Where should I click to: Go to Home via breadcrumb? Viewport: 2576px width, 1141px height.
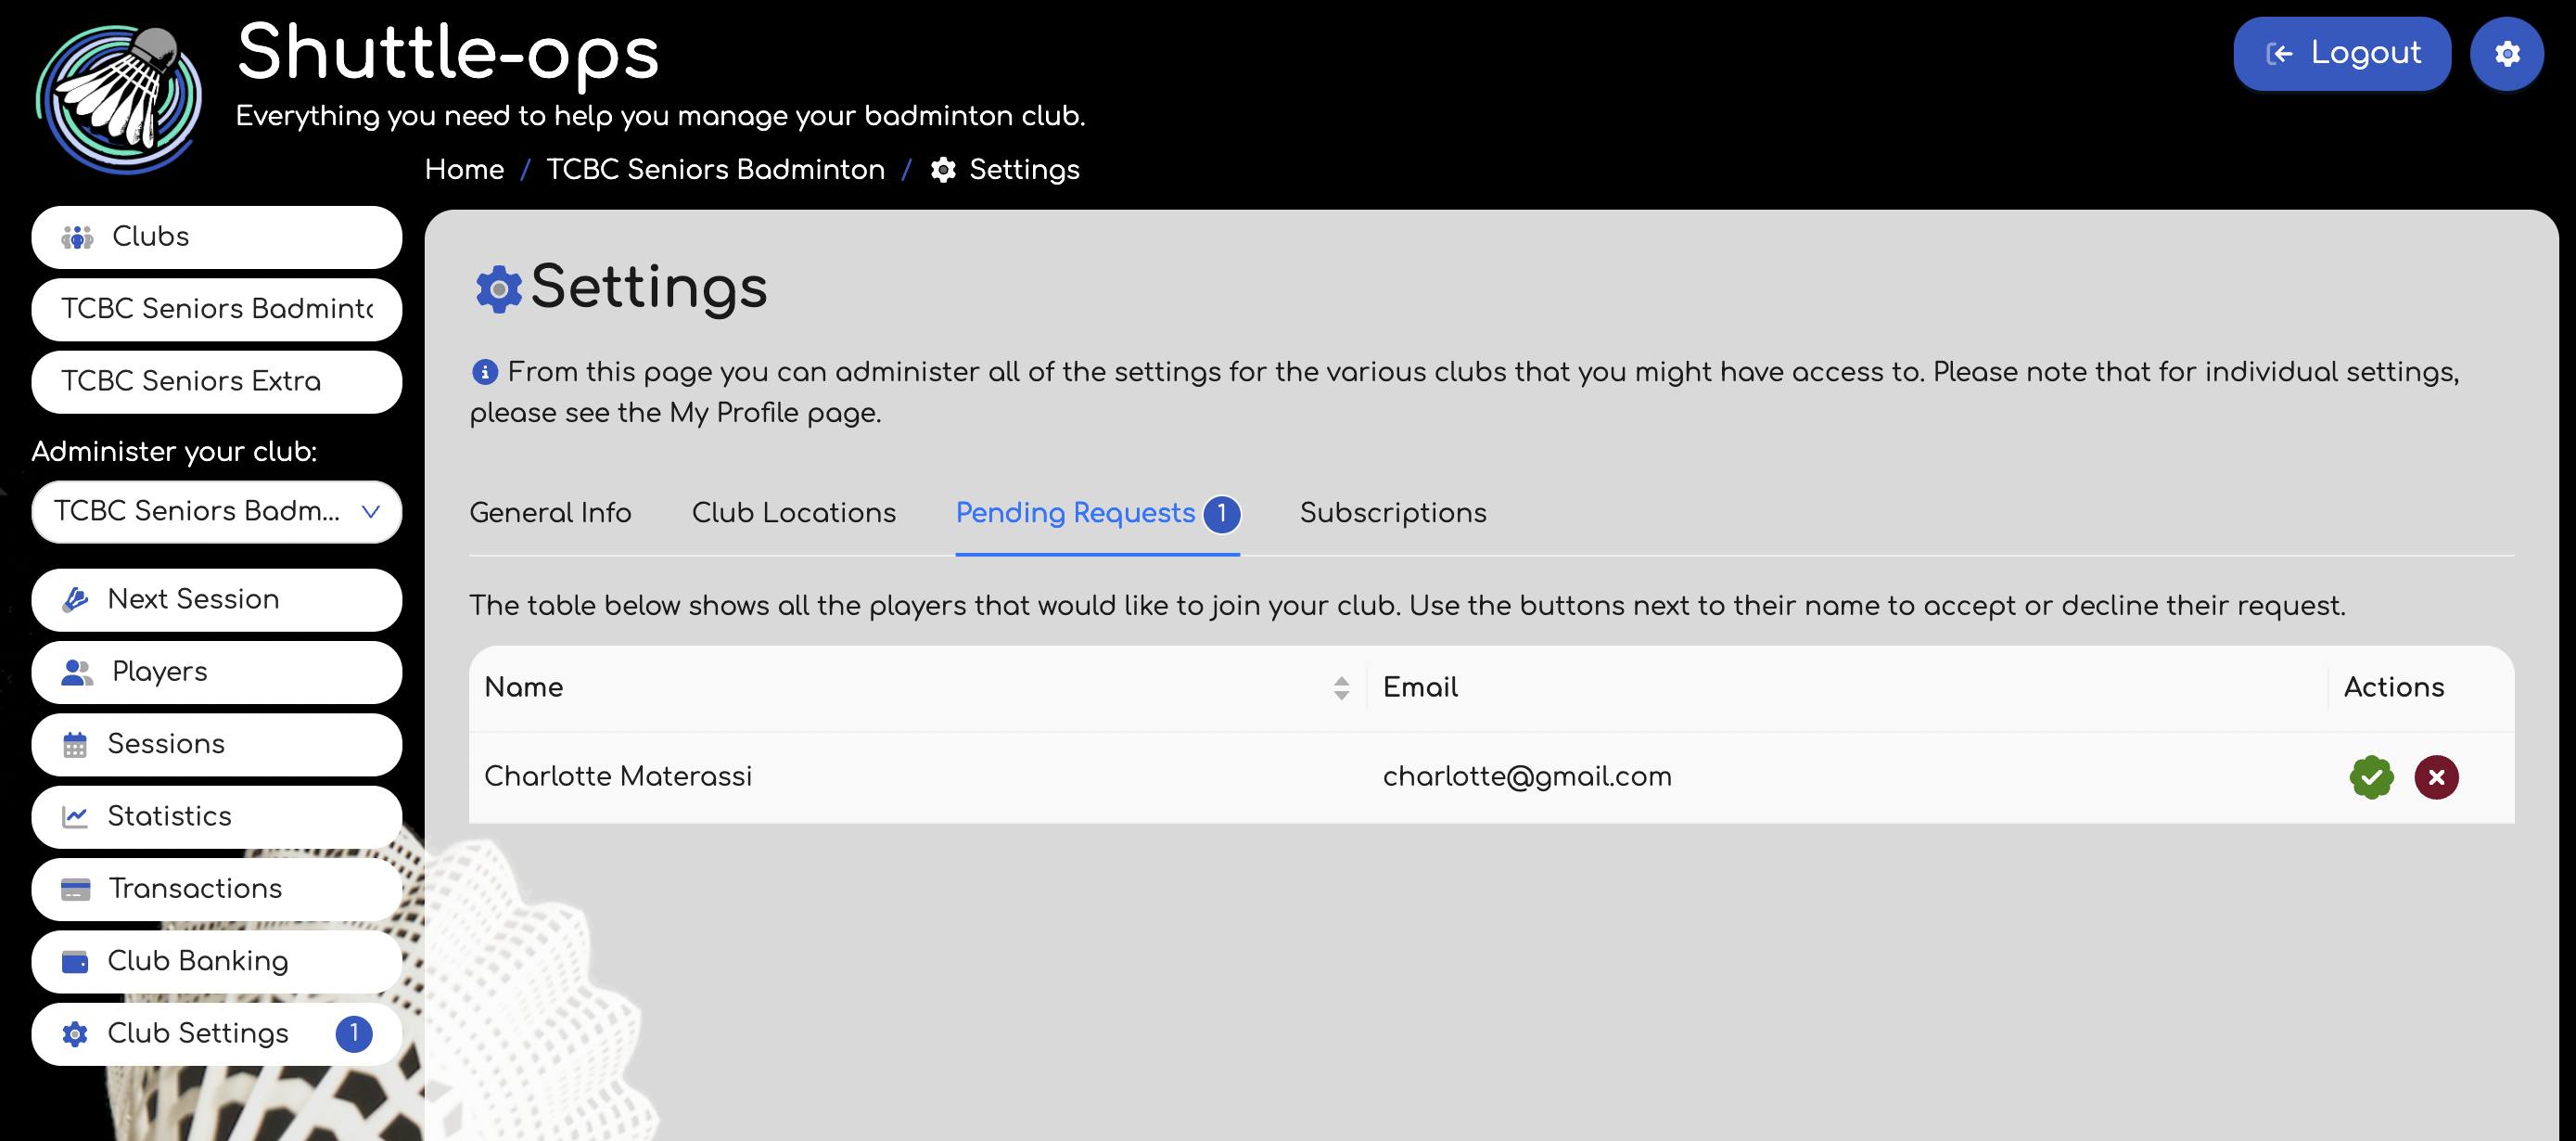464,170
